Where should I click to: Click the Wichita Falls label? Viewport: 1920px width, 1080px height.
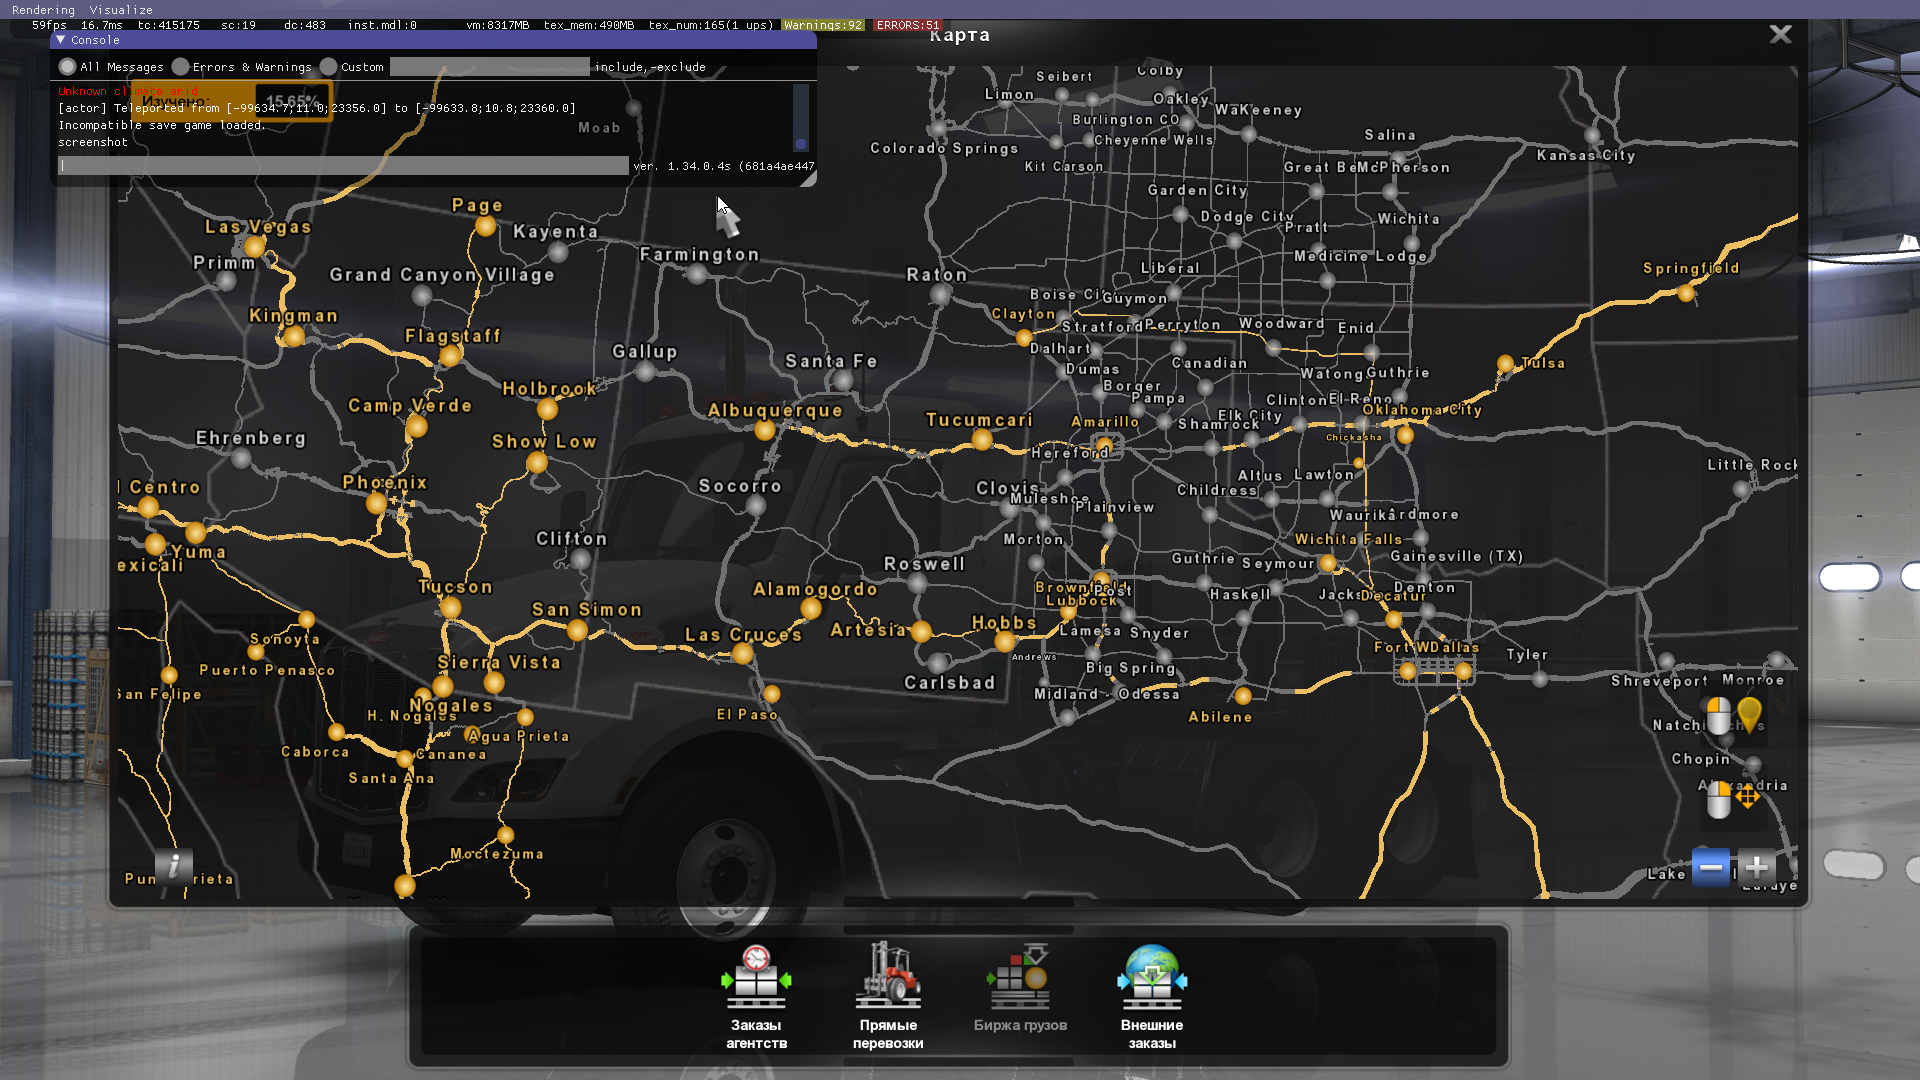click(1348, 539)
